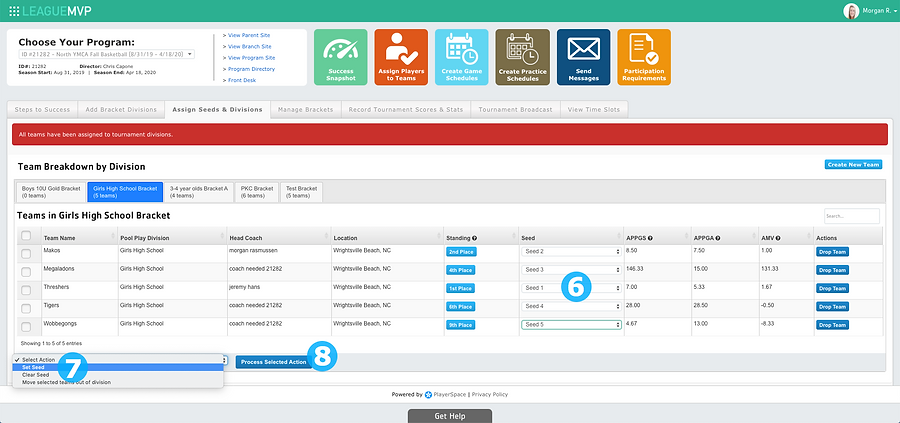Open Participation Requirements tile
The width and height of the screenshot is (900, 423).
coord(644,57)
